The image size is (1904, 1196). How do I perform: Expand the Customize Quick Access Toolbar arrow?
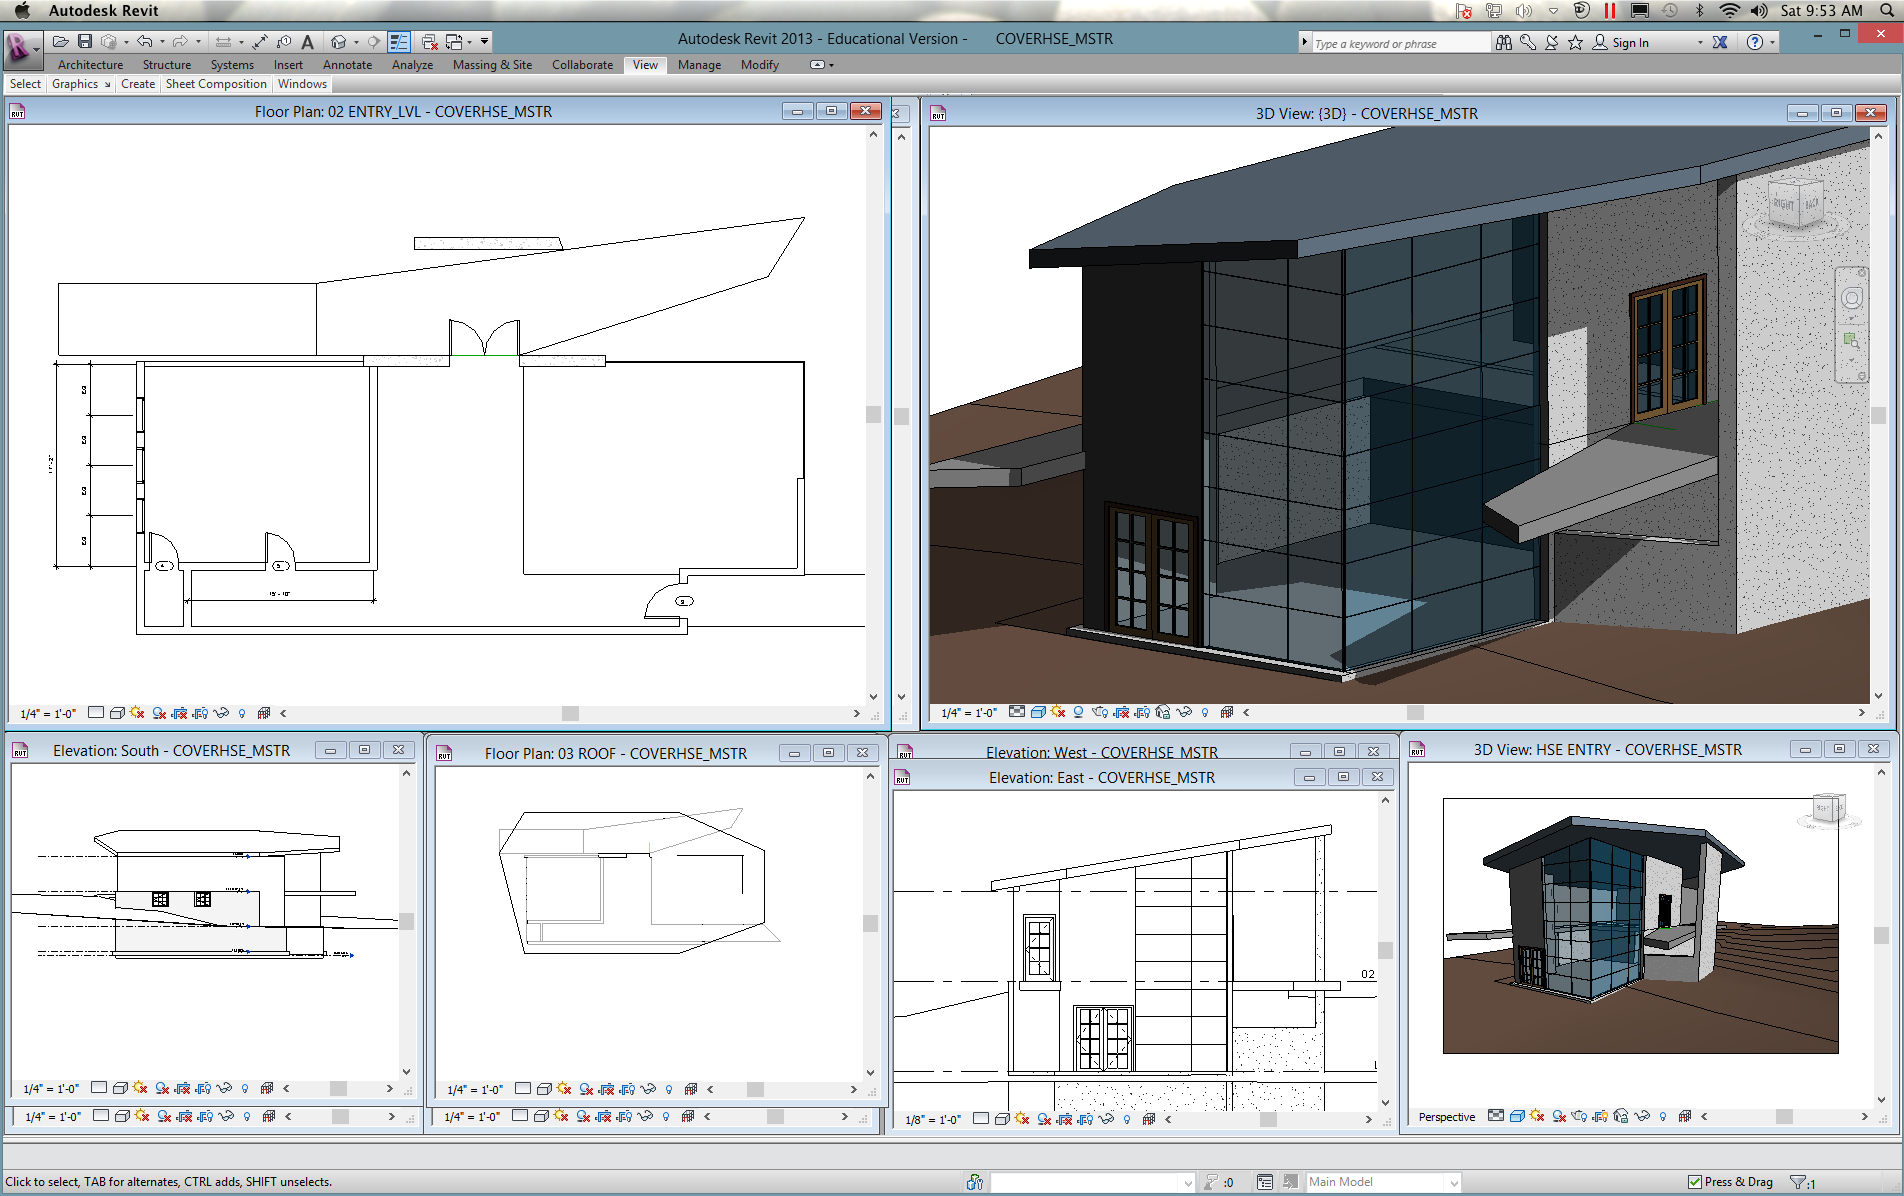click(x=485, y=42)
